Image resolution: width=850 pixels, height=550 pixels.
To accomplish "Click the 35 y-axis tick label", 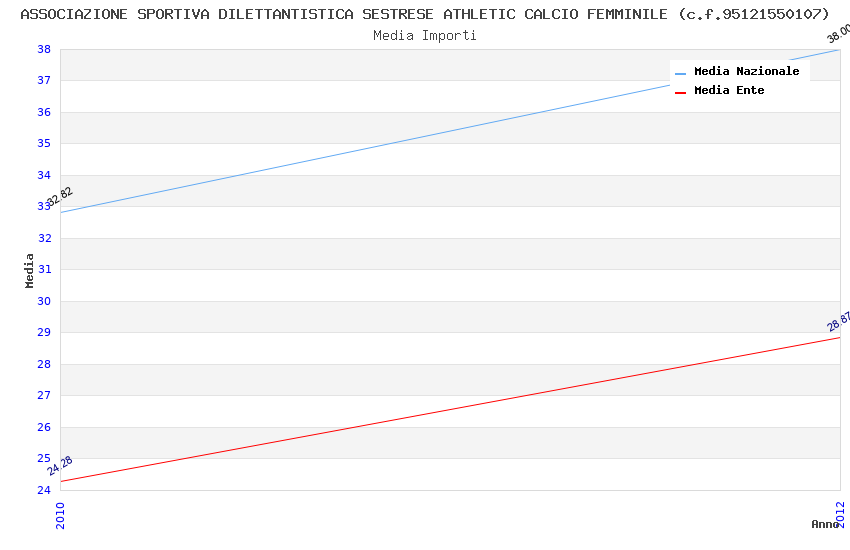I will click(44, 143).
